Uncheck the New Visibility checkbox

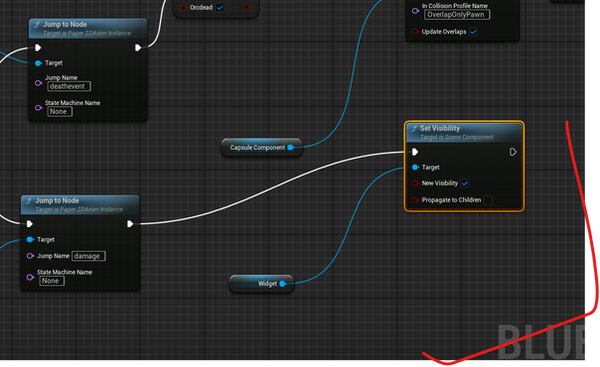point(465,183)
